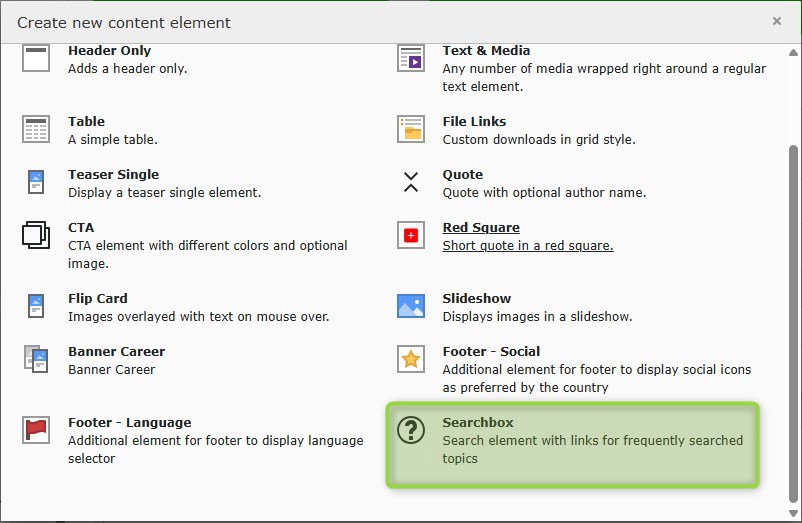Screen dimensions: 802x523
Task: Click "Short quote in a red square" link
Action: pos(528,246)
